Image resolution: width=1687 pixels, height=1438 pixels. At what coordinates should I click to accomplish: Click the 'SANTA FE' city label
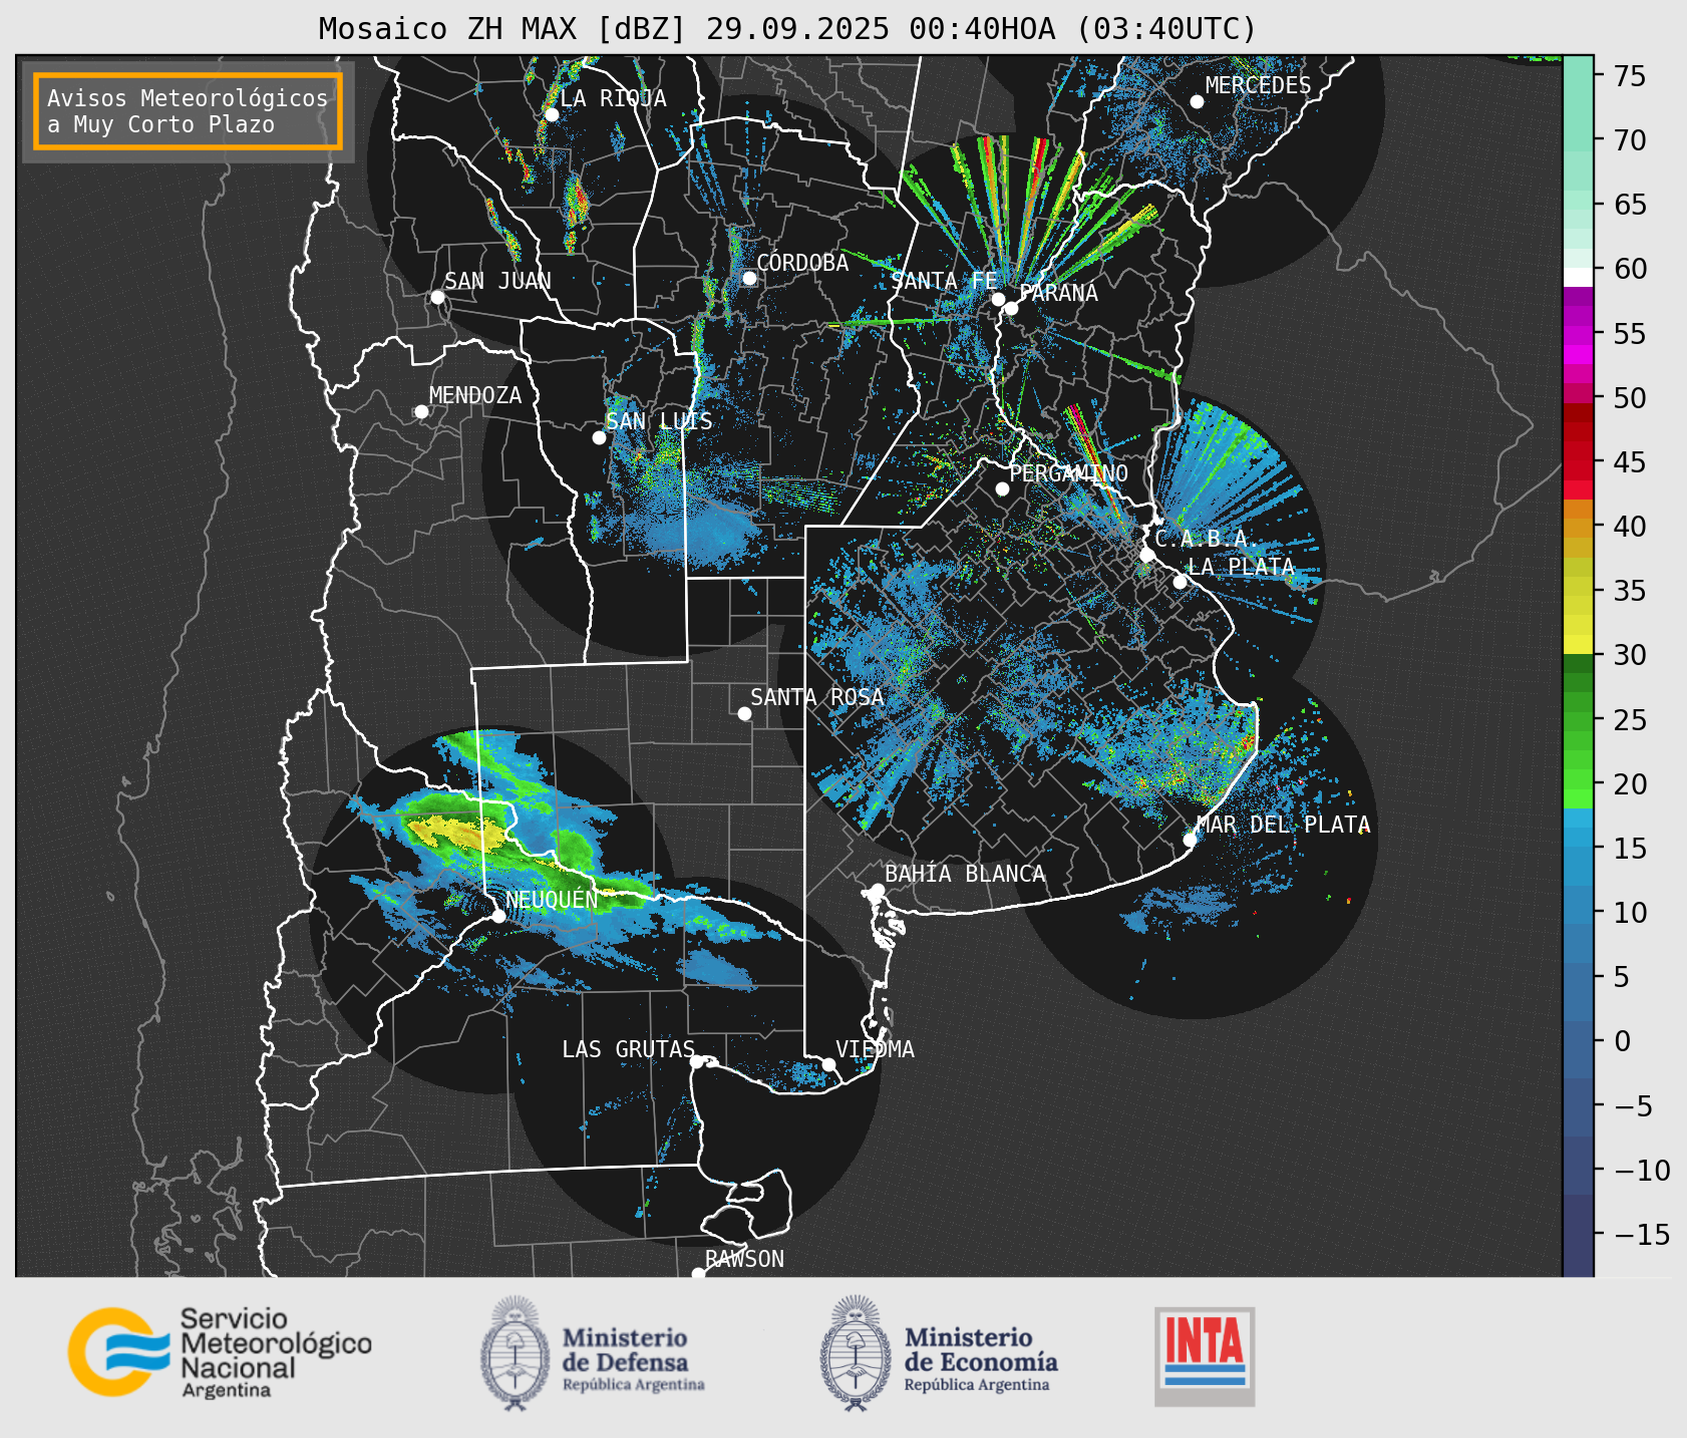(x=944, y=281)
